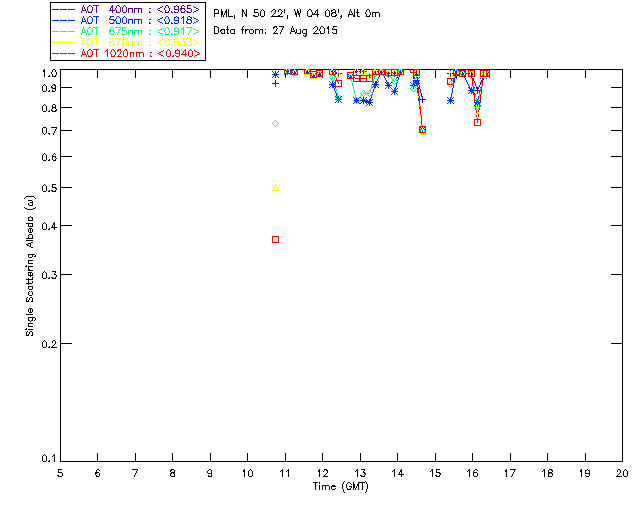Click the Time (GMT) x-axis label

[x=340, y=487]
